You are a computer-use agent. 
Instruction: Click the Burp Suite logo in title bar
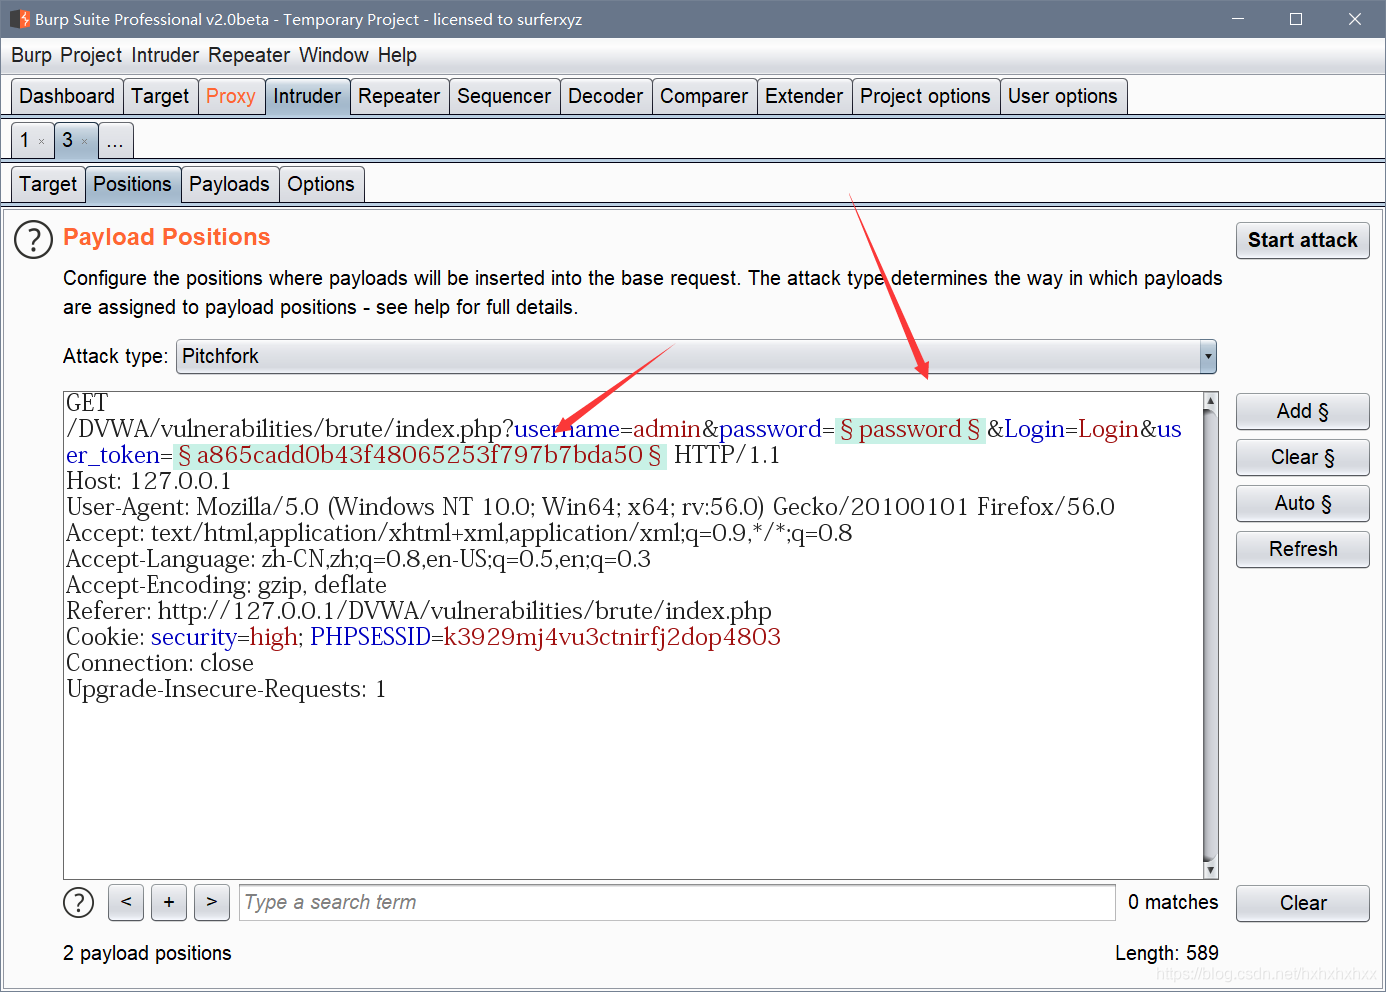point(19,19)
